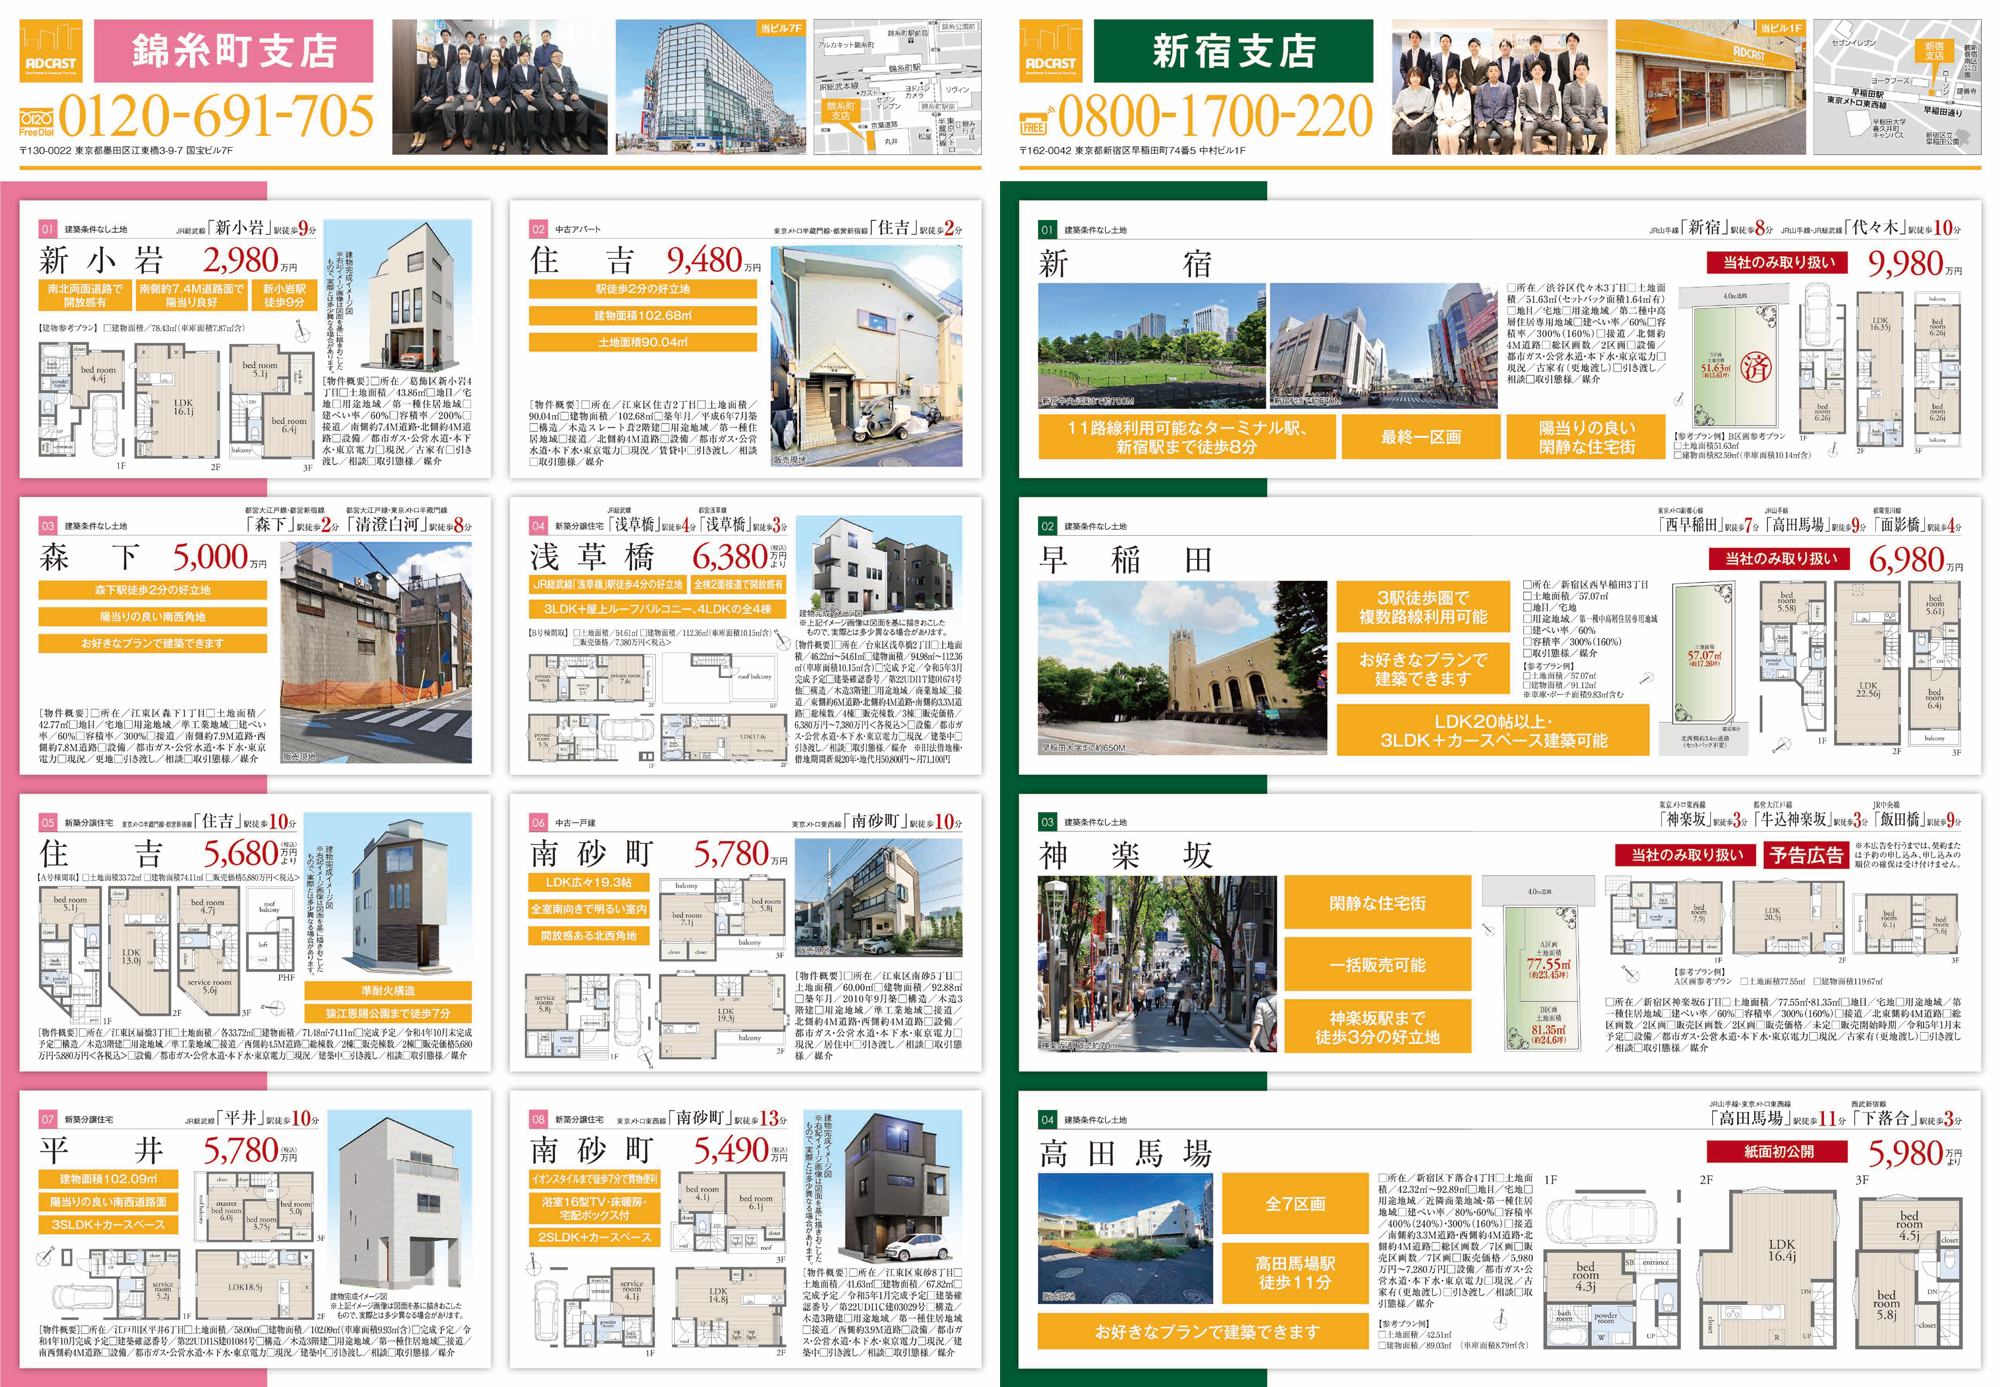2000x1387 pixels.
Task: Click the 2SLDK+カースペース tag on 南砂町
Action: pyautogui.click(x=595, y=1238)
